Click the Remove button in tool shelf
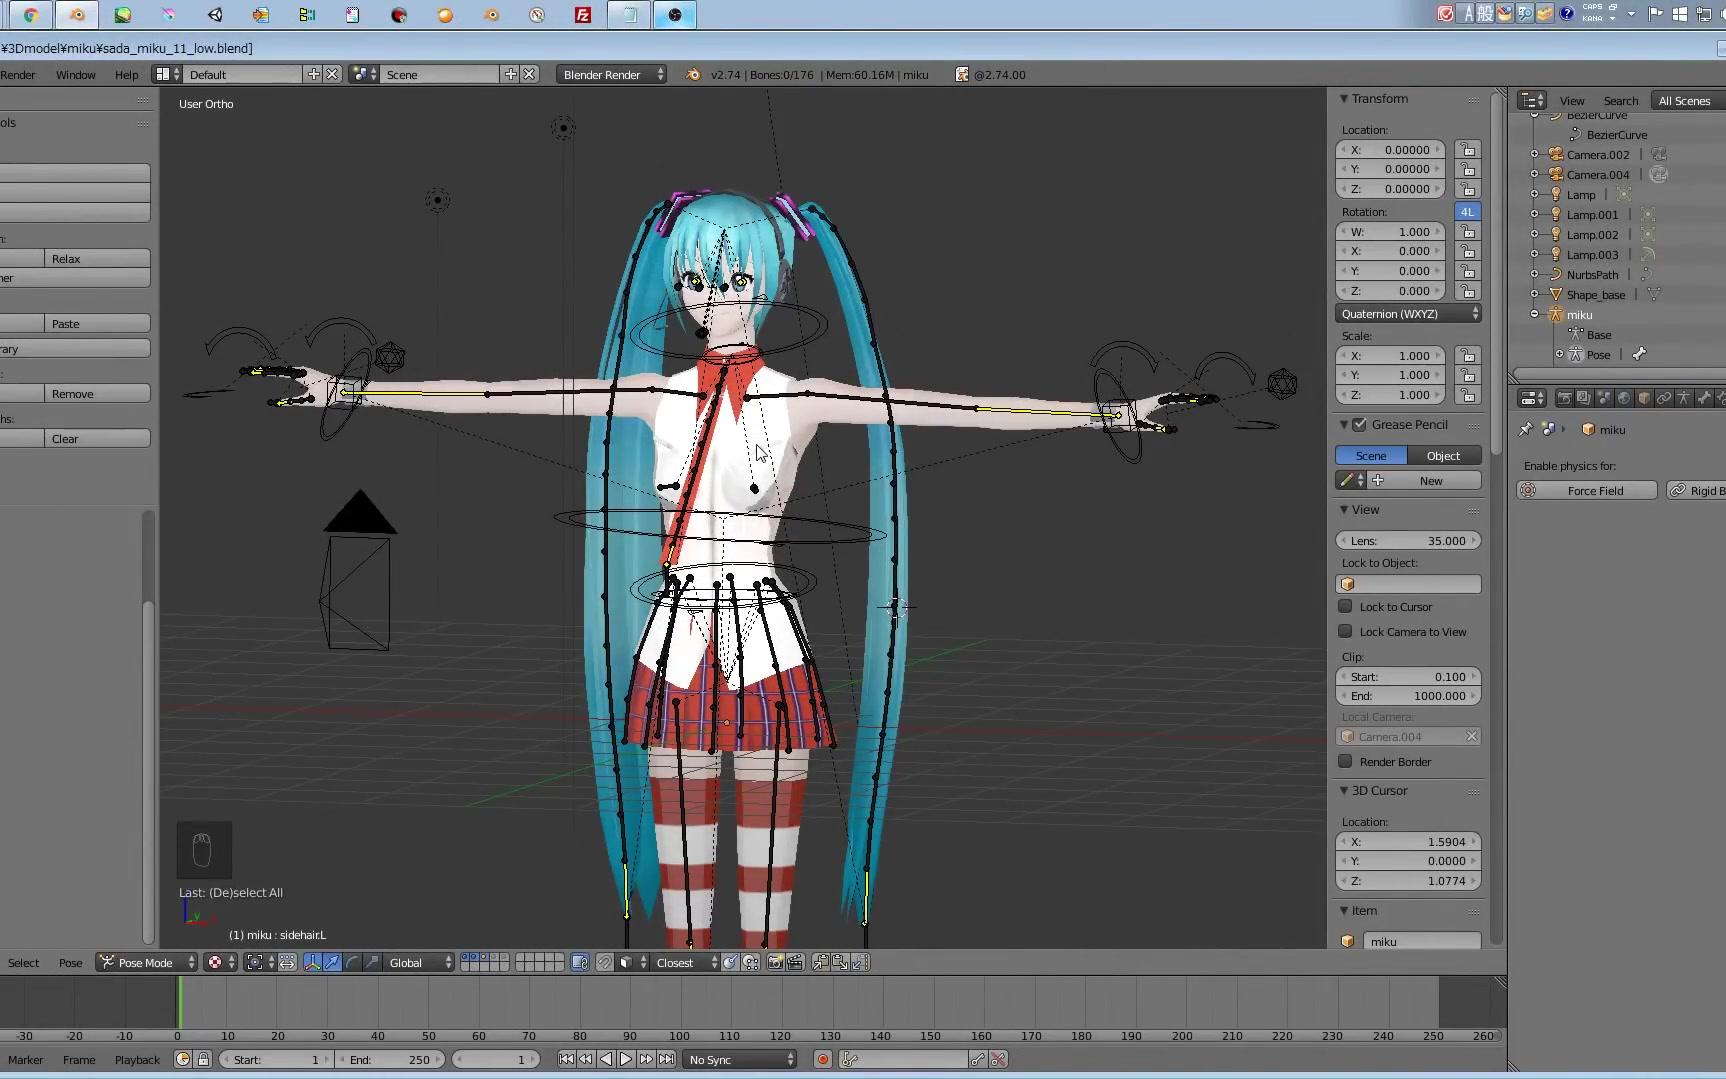This screenshot has width=1726, height=1079. (98, 393)
